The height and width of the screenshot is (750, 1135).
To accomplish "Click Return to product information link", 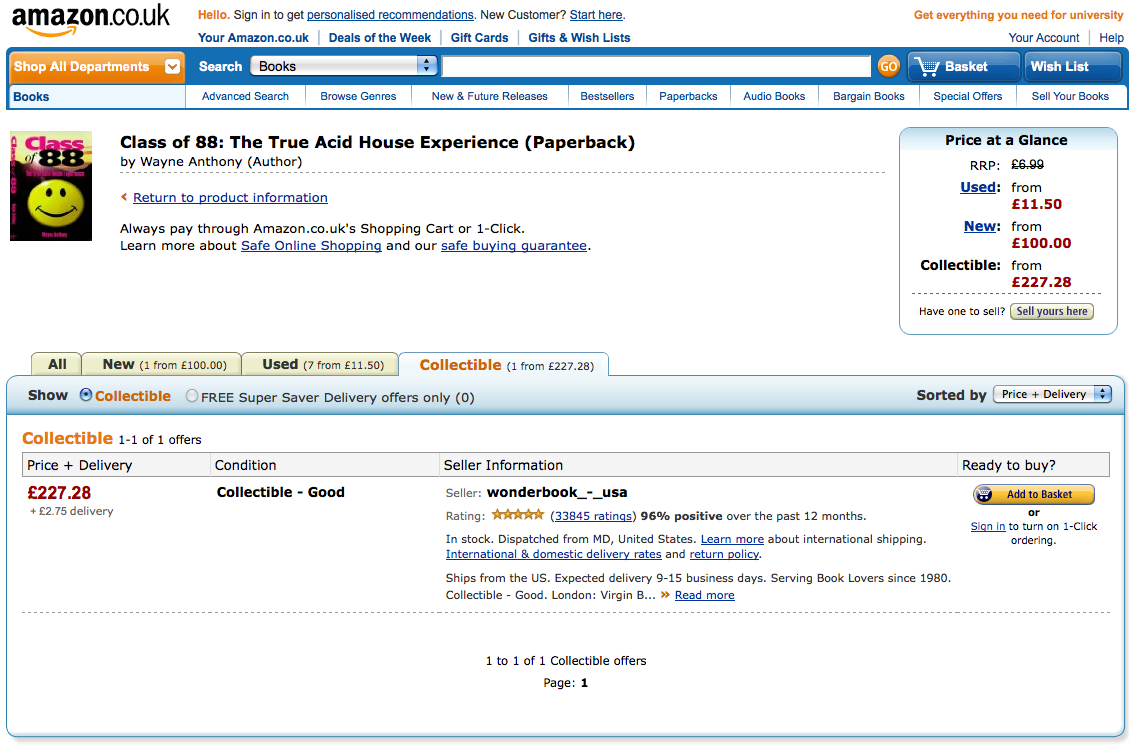I will (230, 198).
